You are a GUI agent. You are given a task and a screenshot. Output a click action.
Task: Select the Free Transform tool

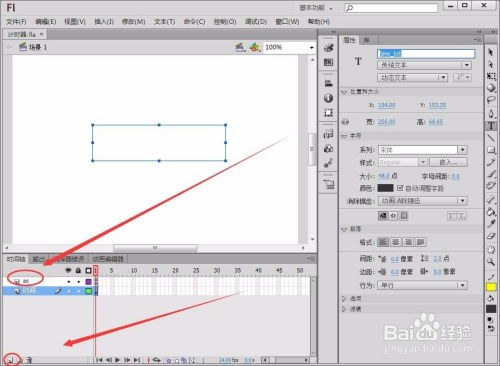(491, 76)
